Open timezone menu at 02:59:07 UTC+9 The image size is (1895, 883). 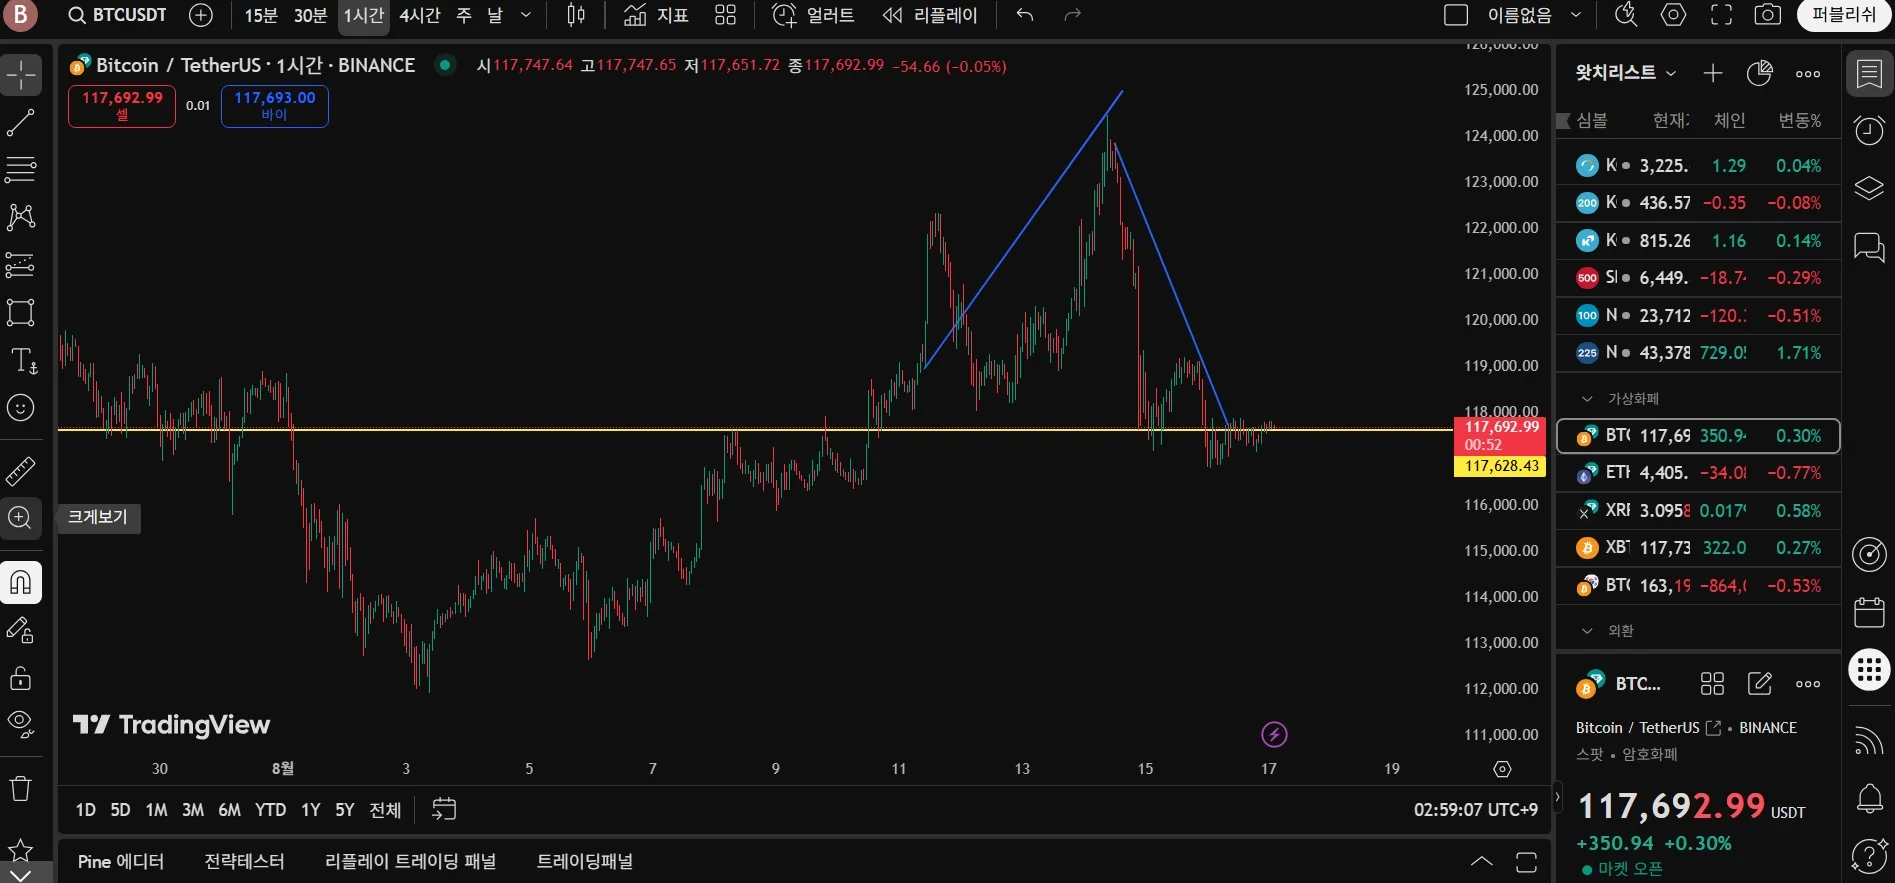pos(1475,810)
